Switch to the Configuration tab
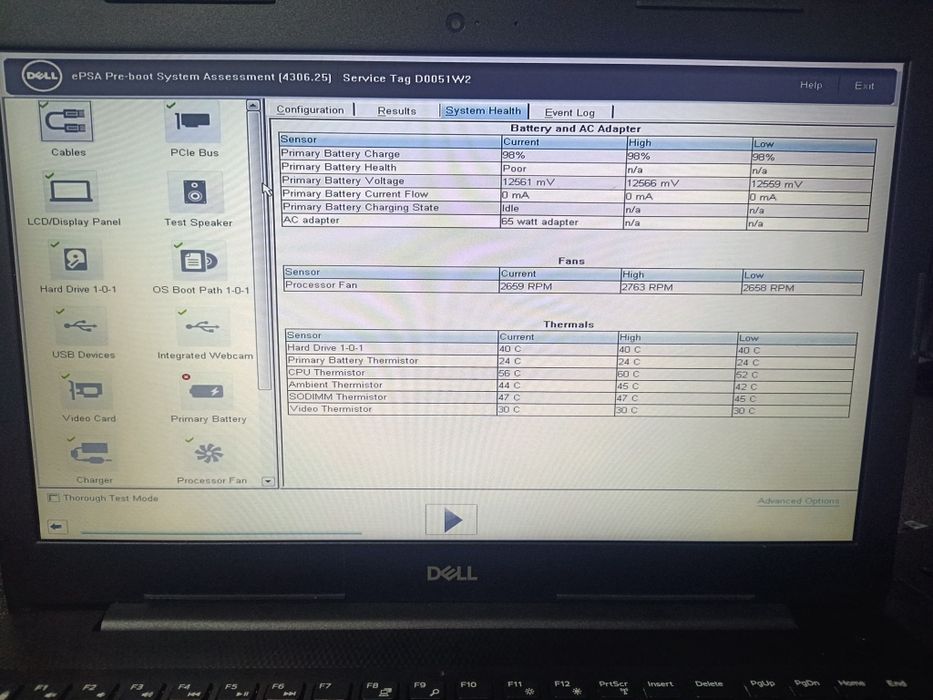Screen dimensions: 933x700 [x=310, y=110]
